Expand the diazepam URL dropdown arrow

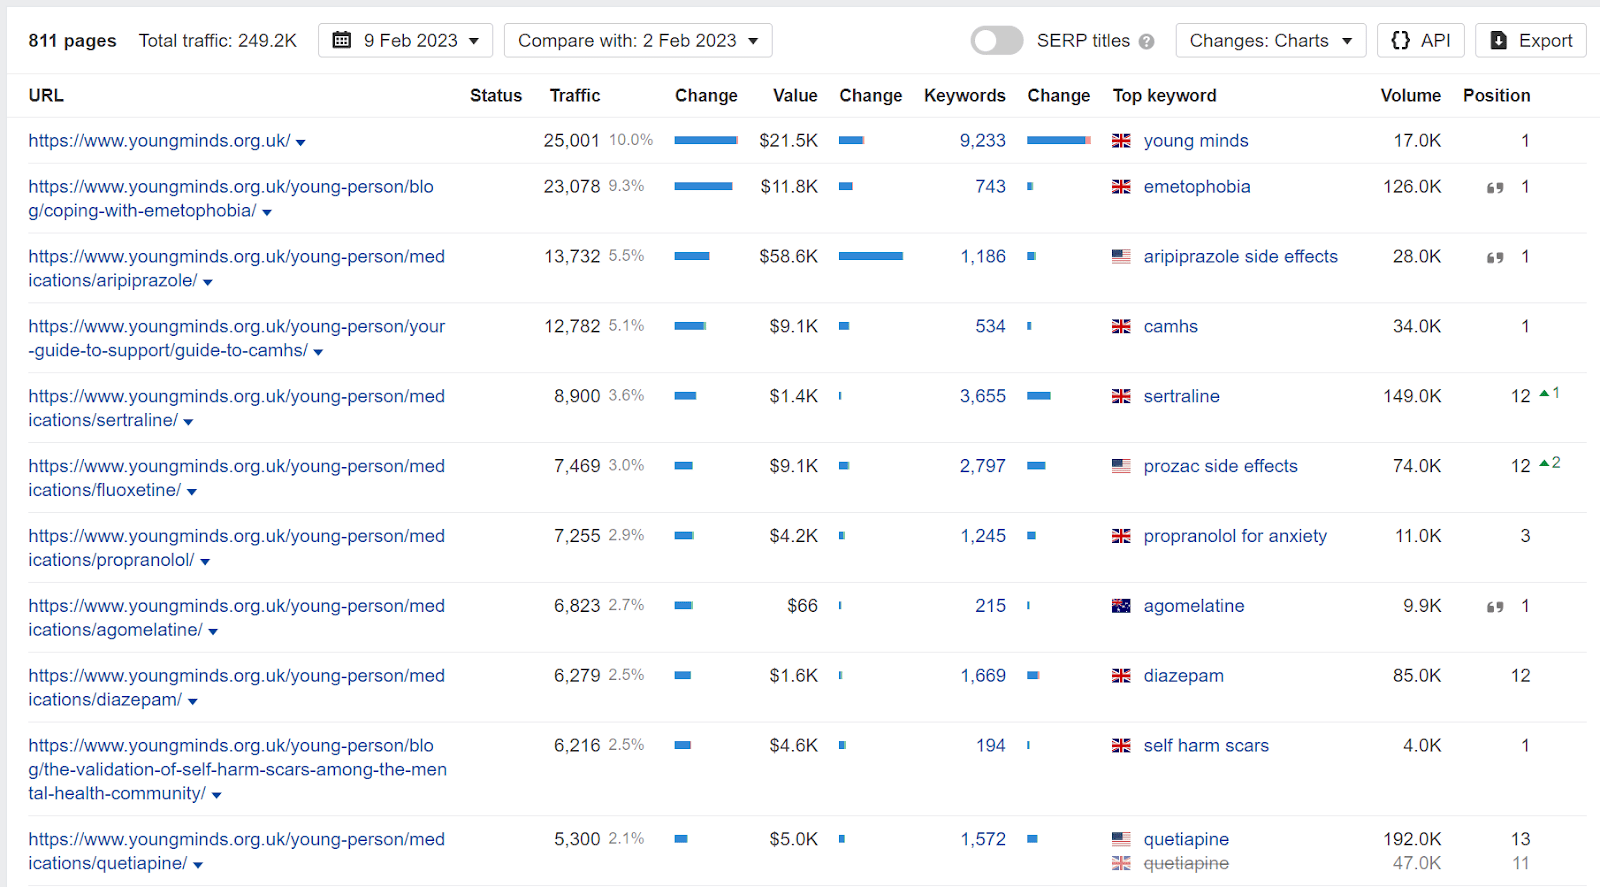pyautogui.click(x=193, y=702)
